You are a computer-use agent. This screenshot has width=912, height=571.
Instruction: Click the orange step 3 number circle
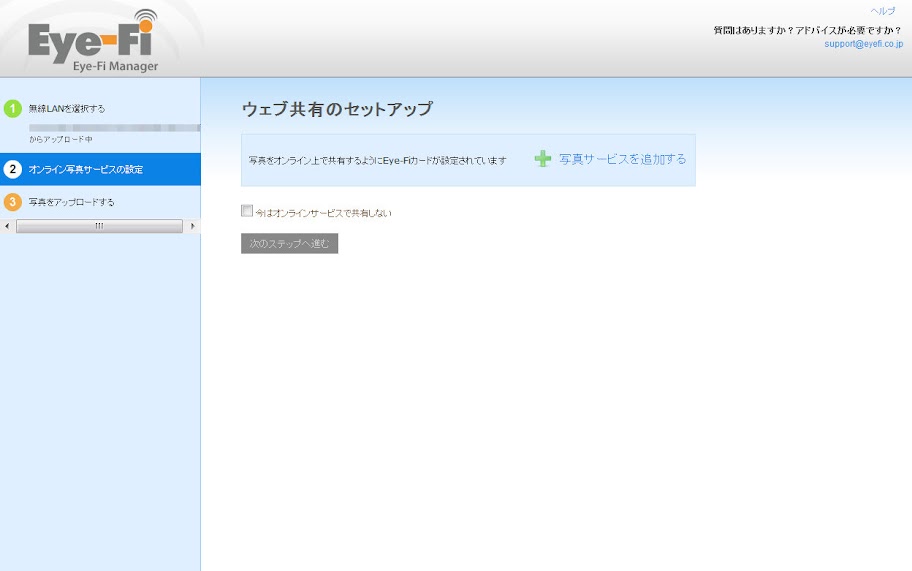pyautogui.click(x=13, y=202)
